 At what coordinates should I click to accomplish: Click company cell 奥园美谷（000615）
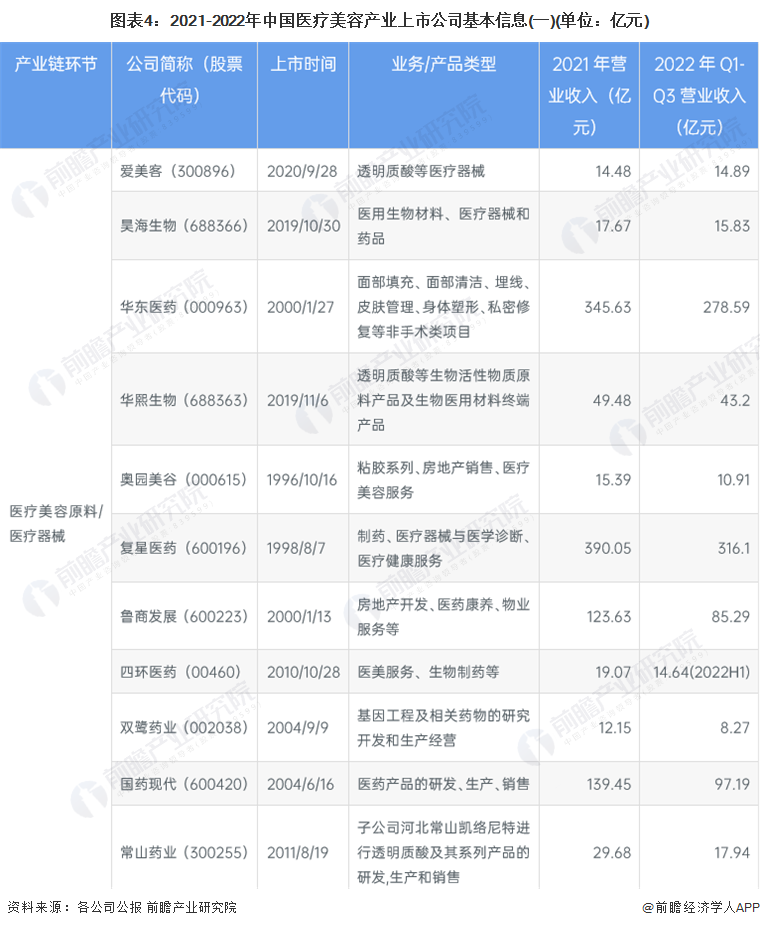[183, 479]
